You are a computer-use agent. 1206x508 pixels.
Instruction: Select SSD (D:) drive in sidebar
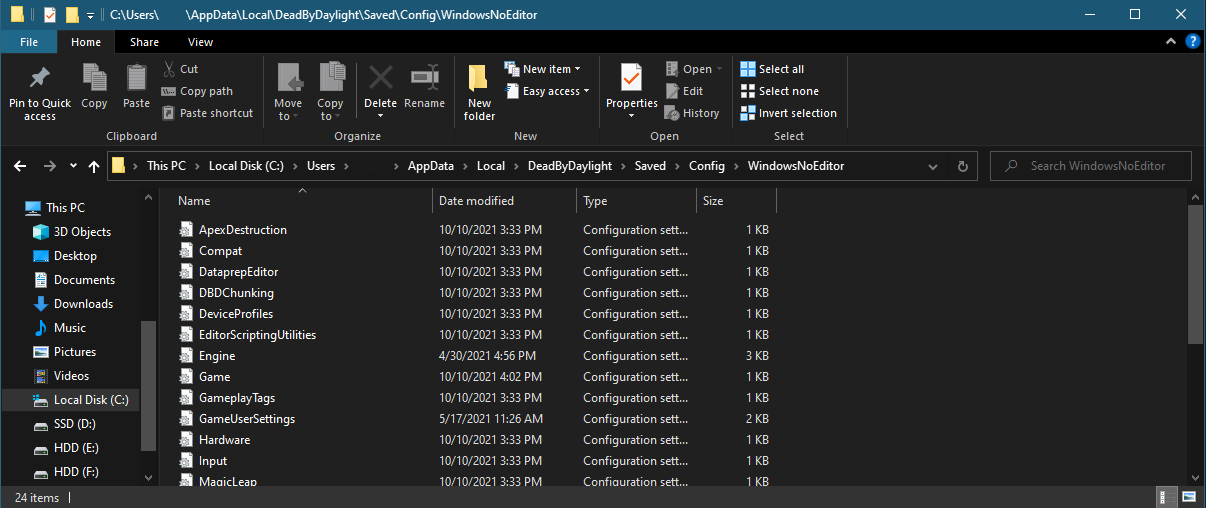point(75,424)
